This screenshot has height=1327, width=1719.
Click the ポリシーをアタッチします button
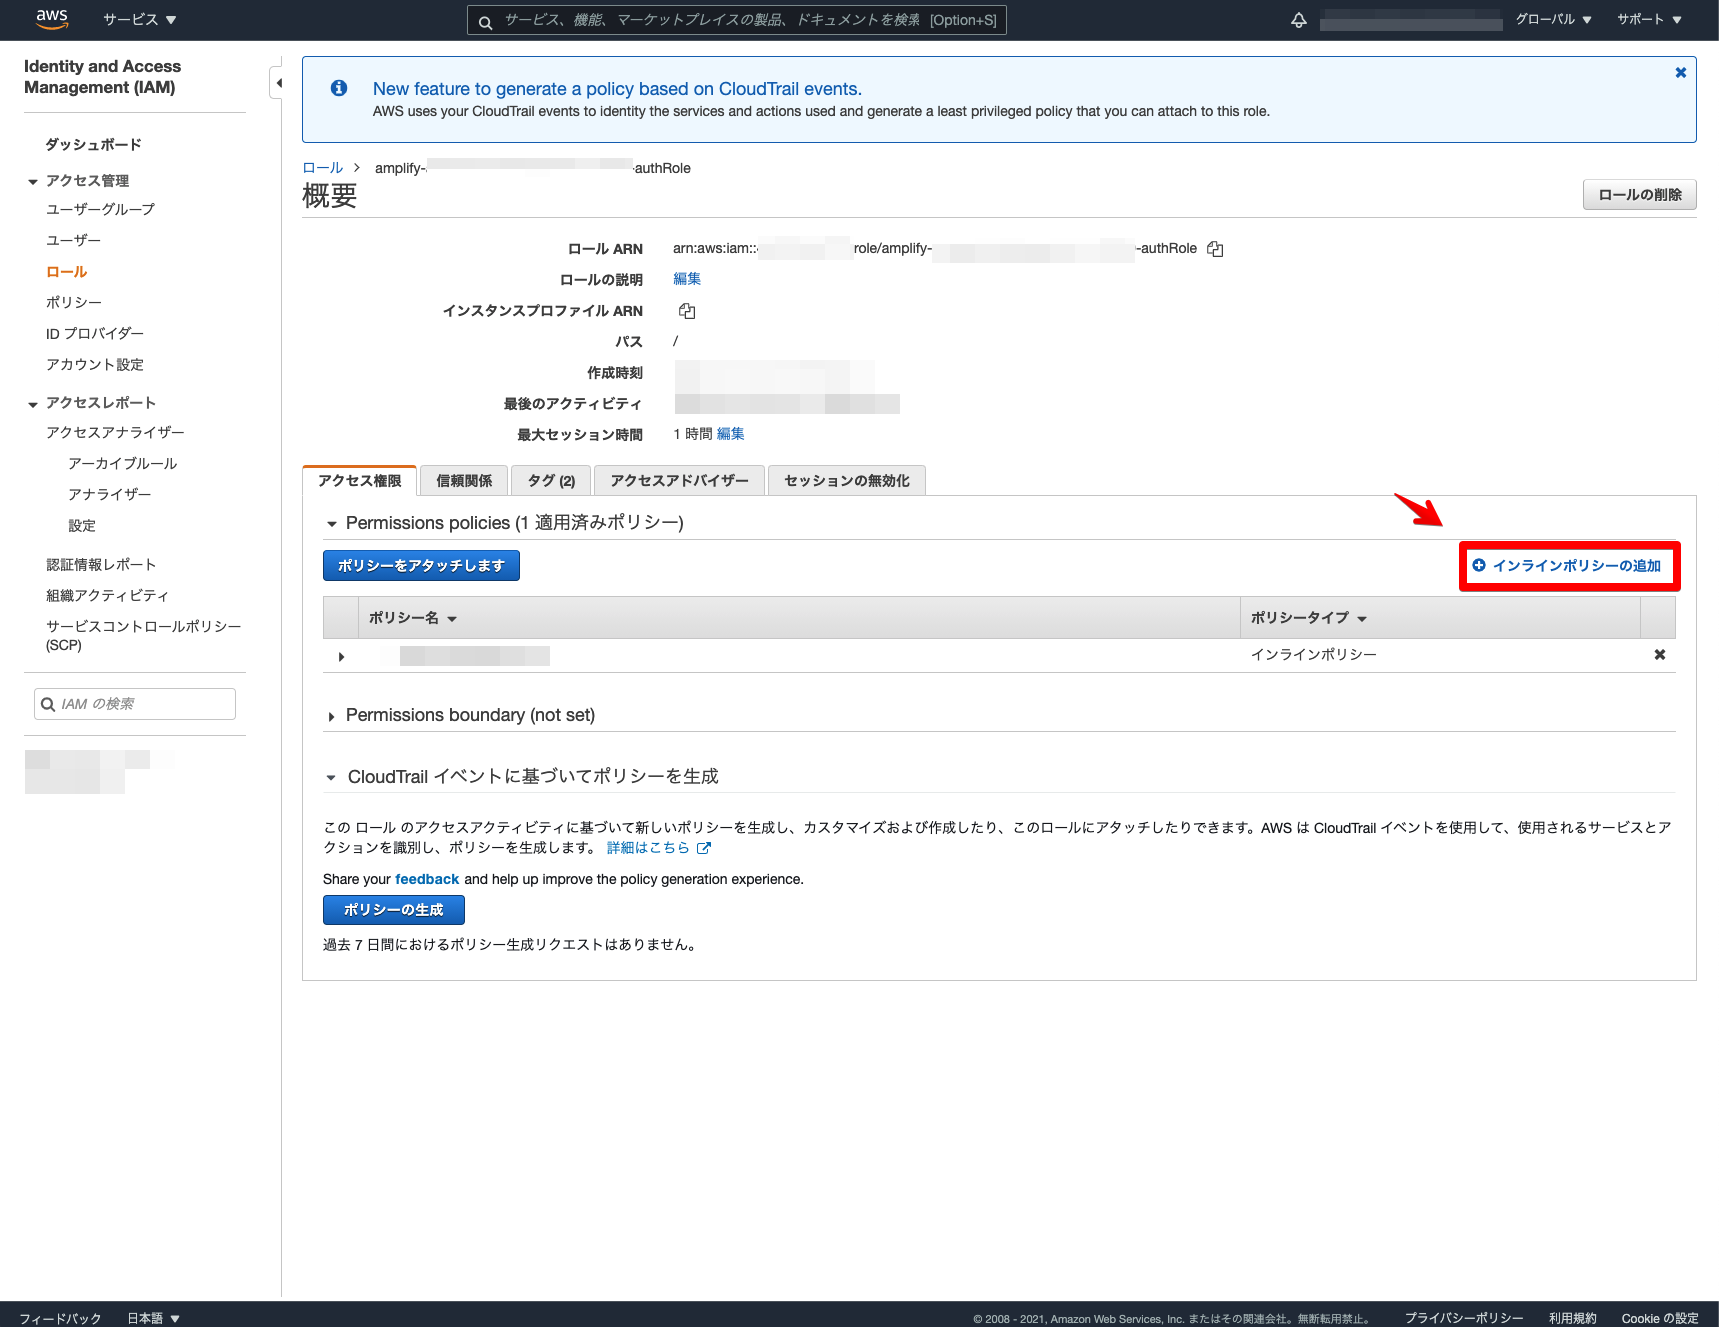pyautogui.click(x=421, y=566)
